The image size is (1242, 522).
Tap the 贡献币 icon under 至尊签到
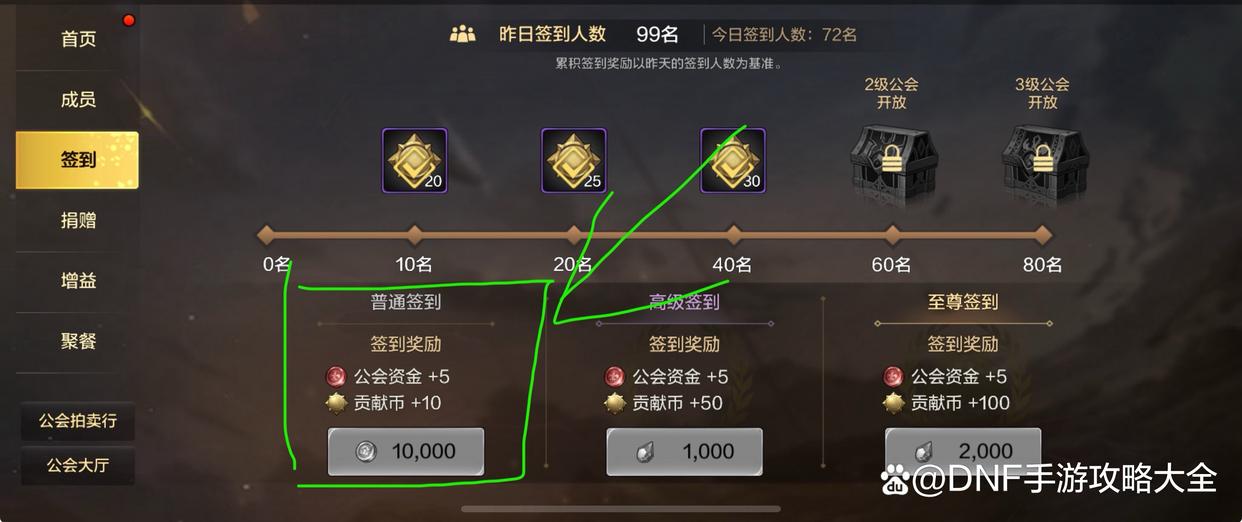point(894,403)
